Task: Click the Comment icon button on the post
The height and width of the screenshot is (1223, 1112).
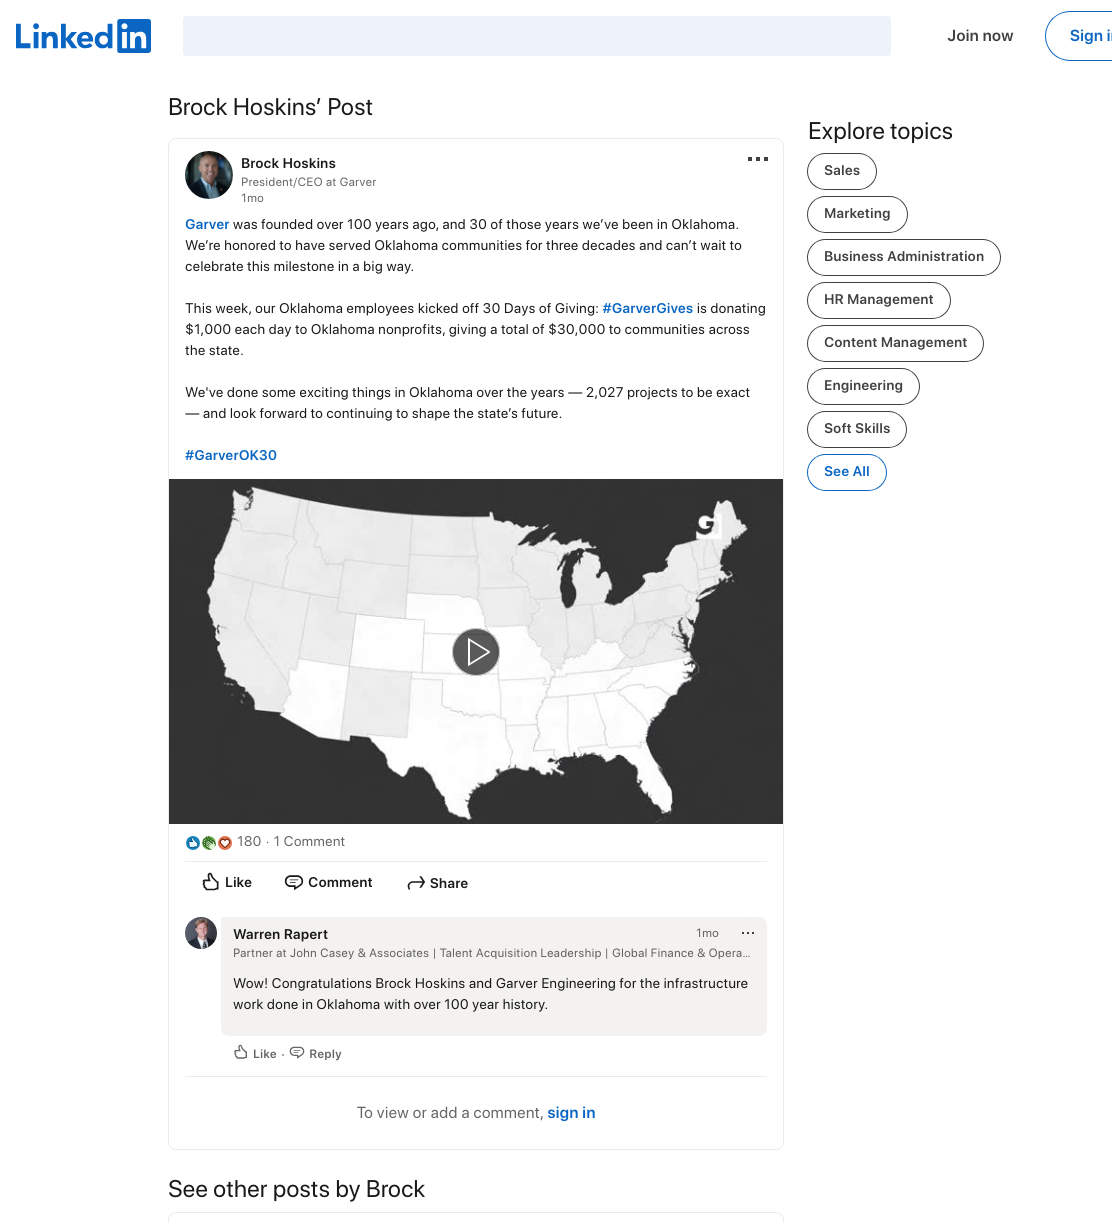Action: click(x=329, y=882)
